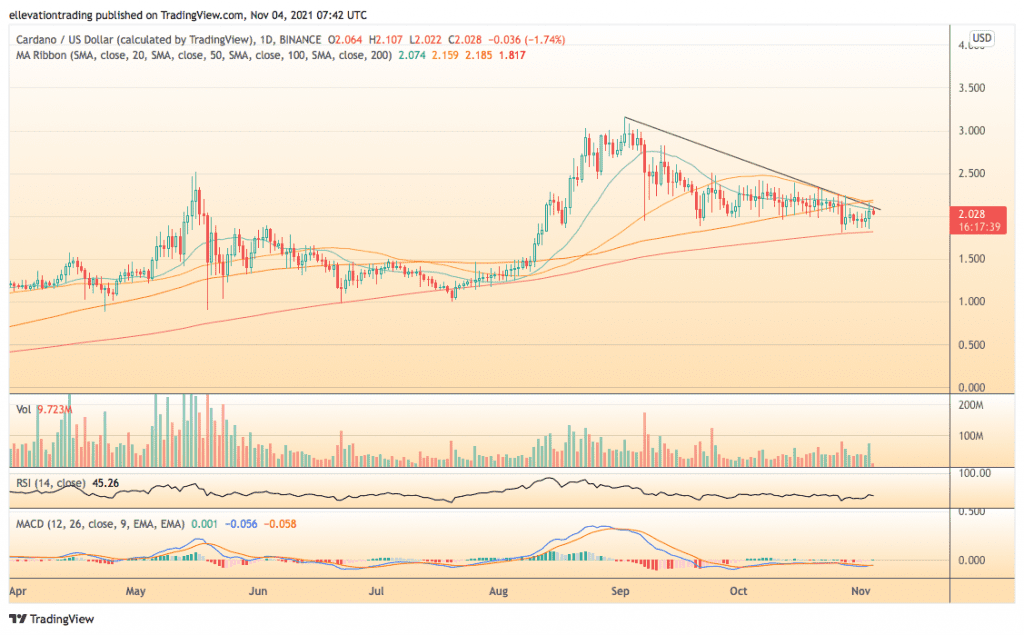Click the Nov label on time axis
Image resolution: width=1024 pixels, height=635 pixels.
pyautogui.click(x=861, y=591)
